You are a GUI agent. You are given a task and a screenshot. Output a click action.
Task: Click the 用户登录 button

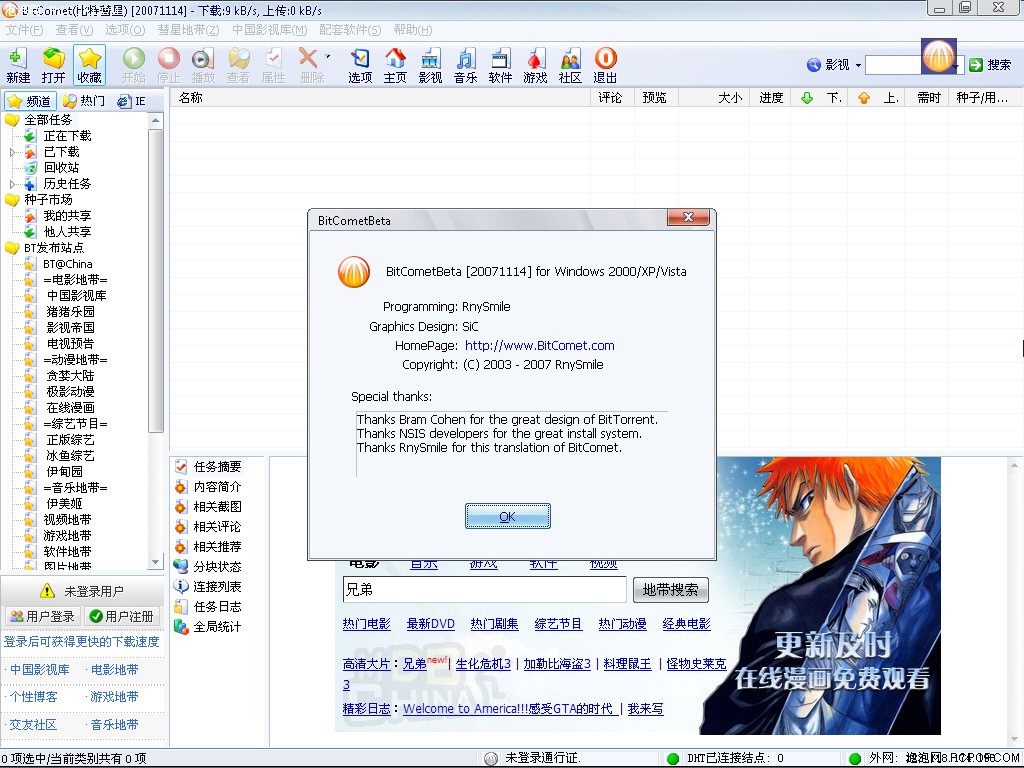click(43, 616)
